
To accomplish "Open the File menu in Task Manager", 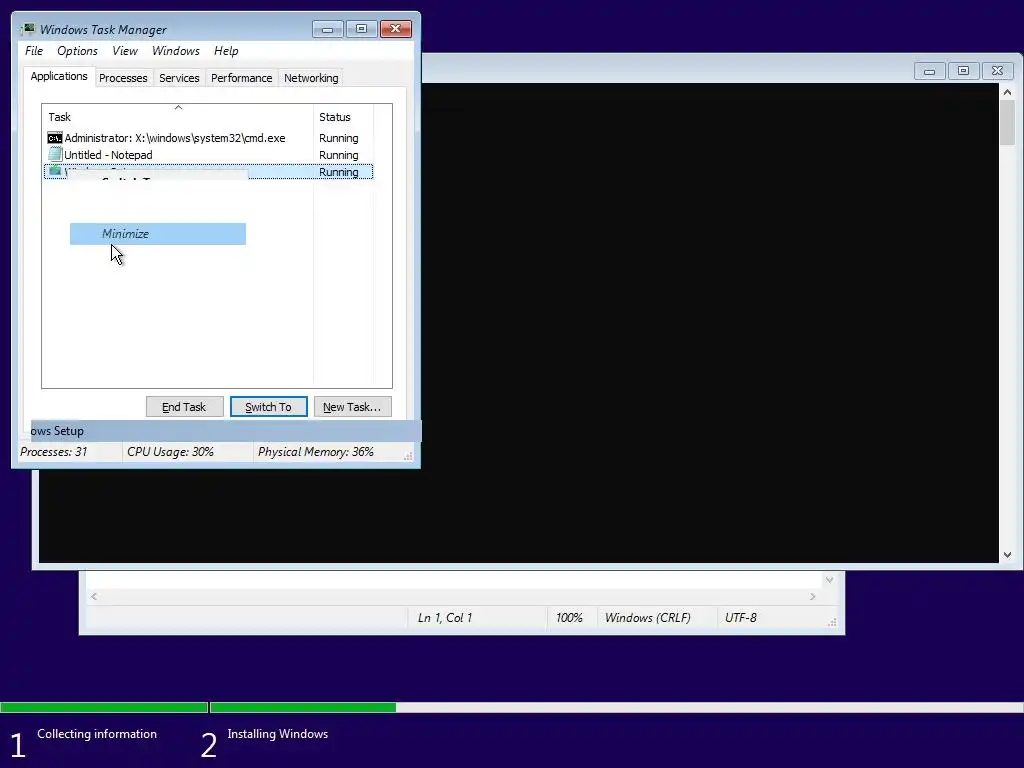I will [34, 51].
